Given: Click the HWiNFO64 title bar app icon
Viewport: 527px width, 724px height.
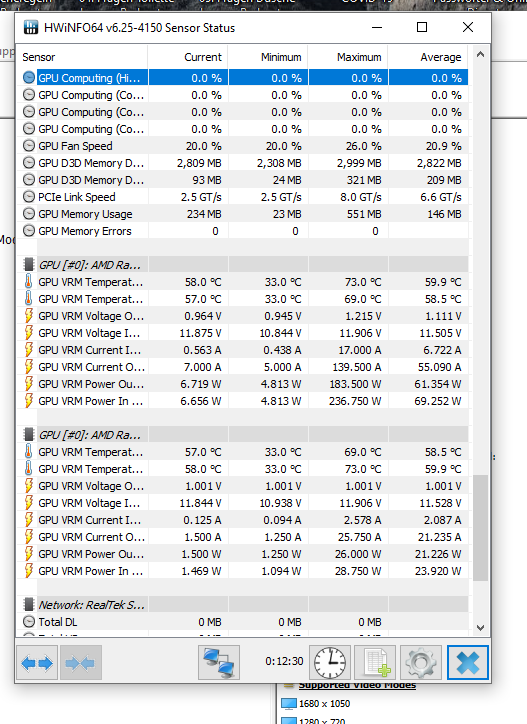Looking at the screenshot, I should [x=31, y=28].
